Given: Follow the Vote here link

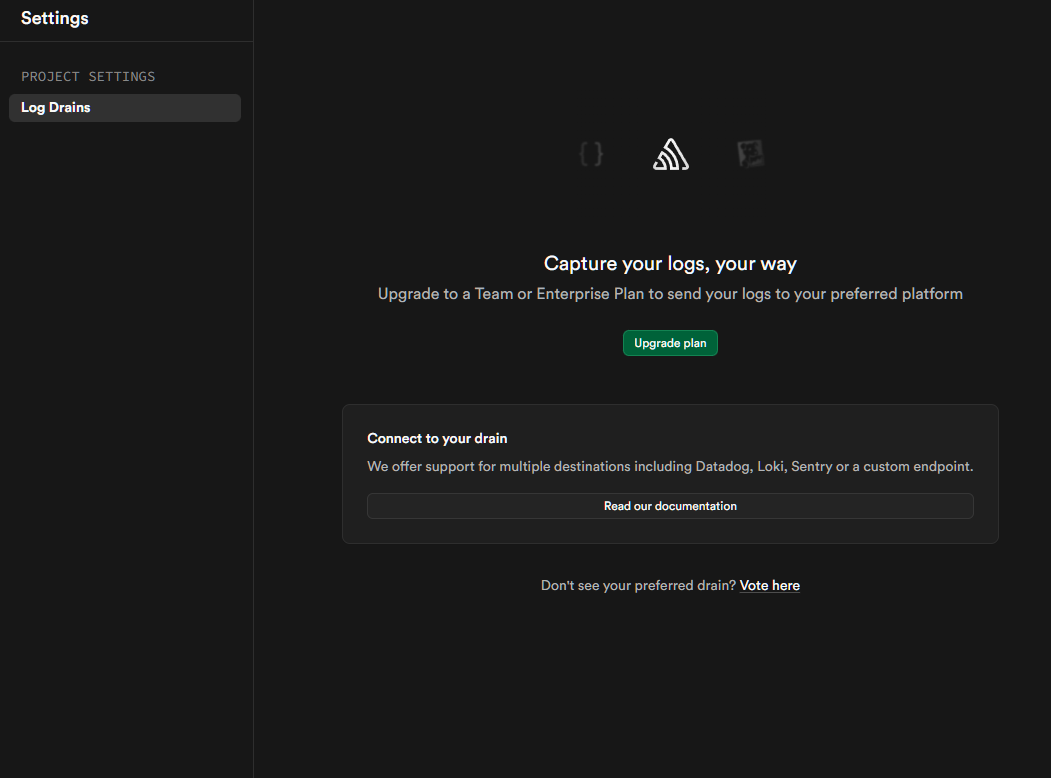Looking at the screenshot, I should coord(769,586).
